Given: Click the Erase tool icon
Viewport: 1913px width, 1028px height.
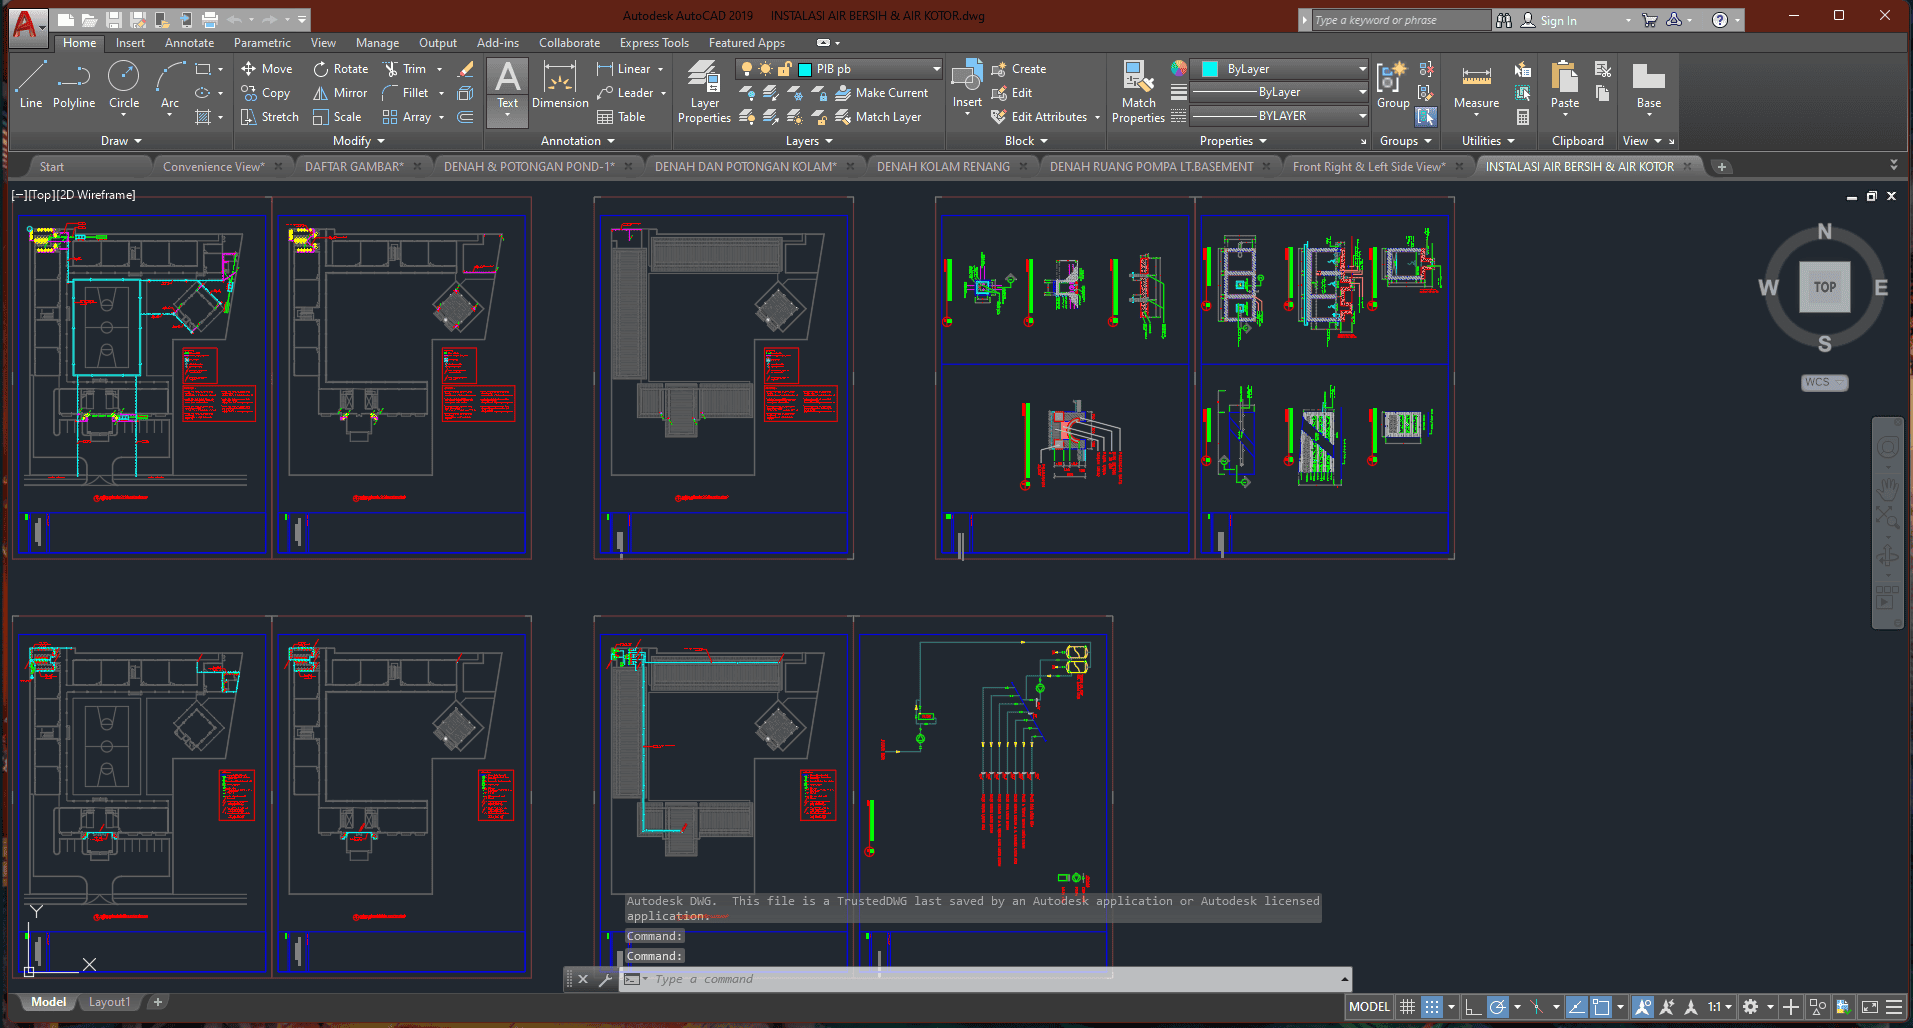Looking at the screenshot, I should click(x=465, y=69).
